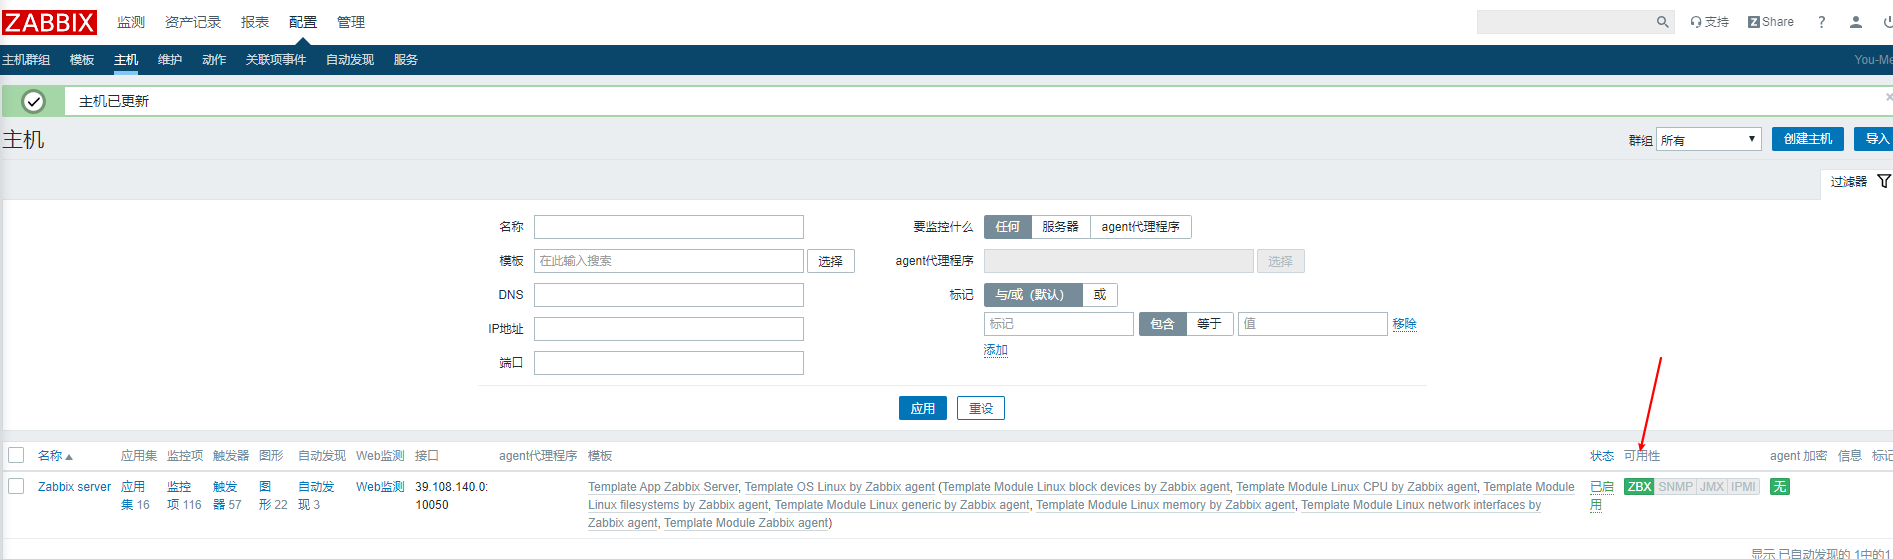Screen dimensions: 1893x559
Task: Click the filter funnel icon
Action: pyautogui.click(x=1883, y=181)
